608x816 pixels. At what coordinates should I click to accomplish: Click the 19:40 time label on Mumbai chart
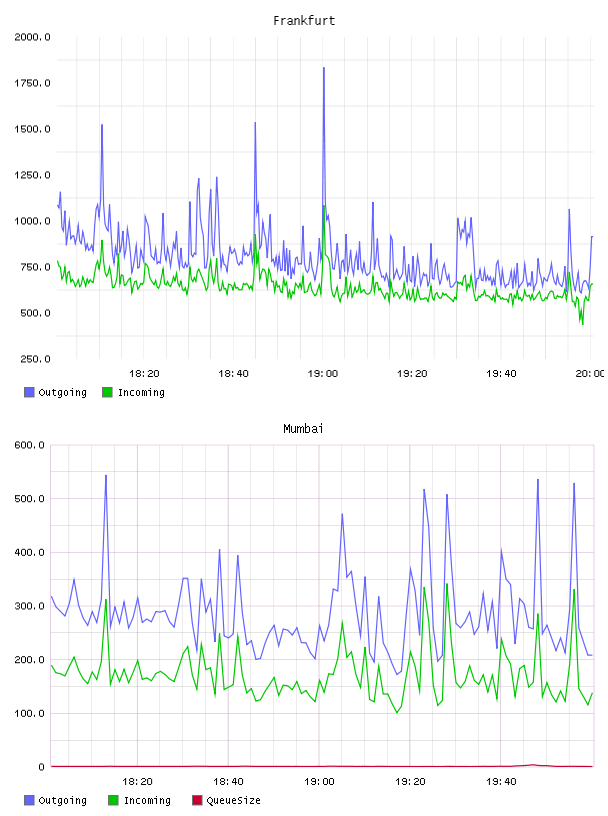coord(501,782)
